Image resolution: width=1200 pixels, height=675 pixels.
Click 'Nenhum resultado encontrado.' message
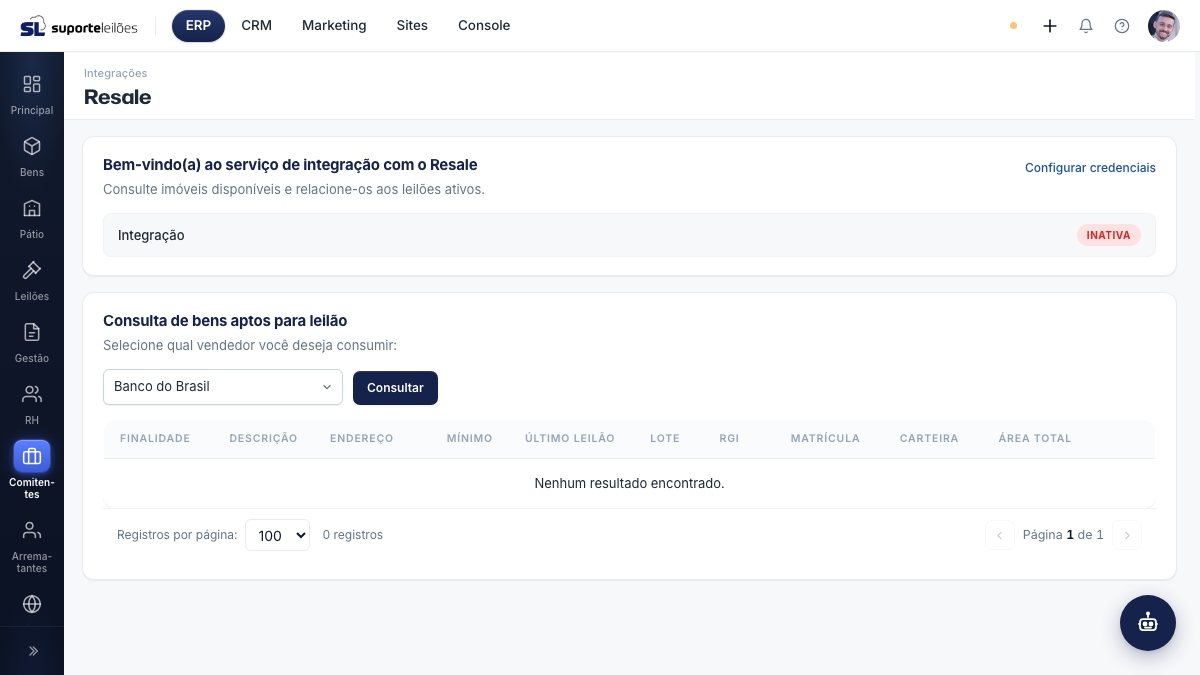pyautogui.click(x=629, y=483)
